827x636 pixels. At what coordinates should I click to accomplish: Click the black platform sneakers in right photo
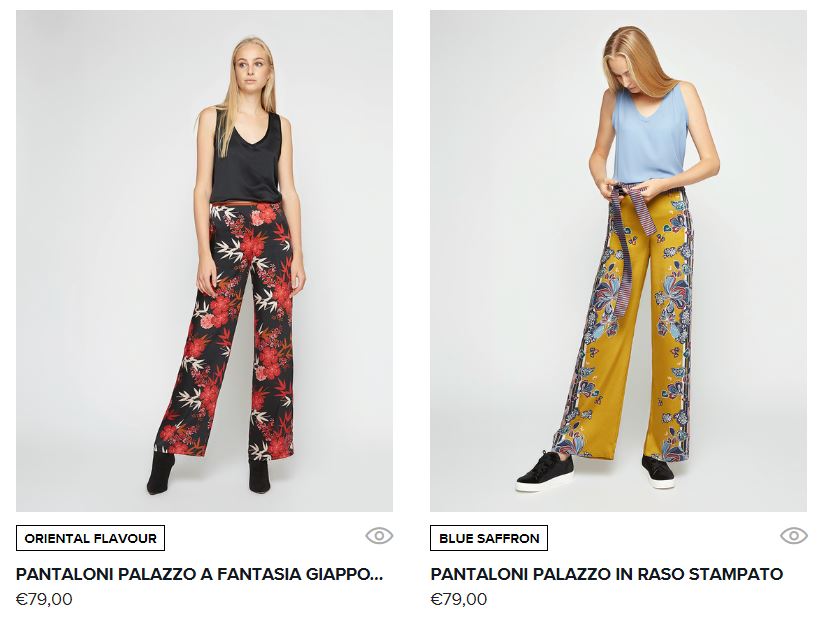(x=594, y=471)
